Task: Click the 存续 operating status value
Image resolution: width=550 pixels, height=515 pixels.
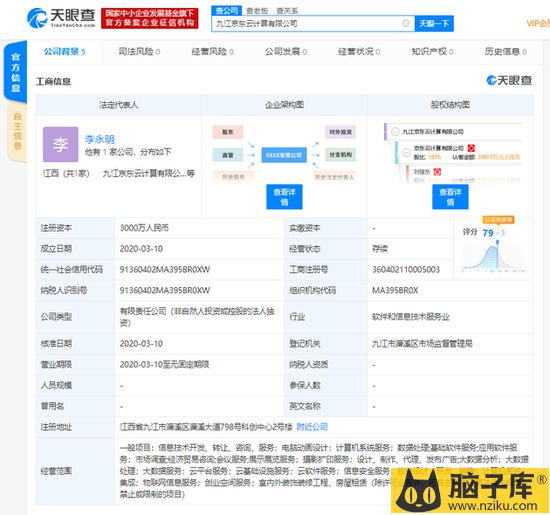Action: pyautogui.click(x=380, y=249)
